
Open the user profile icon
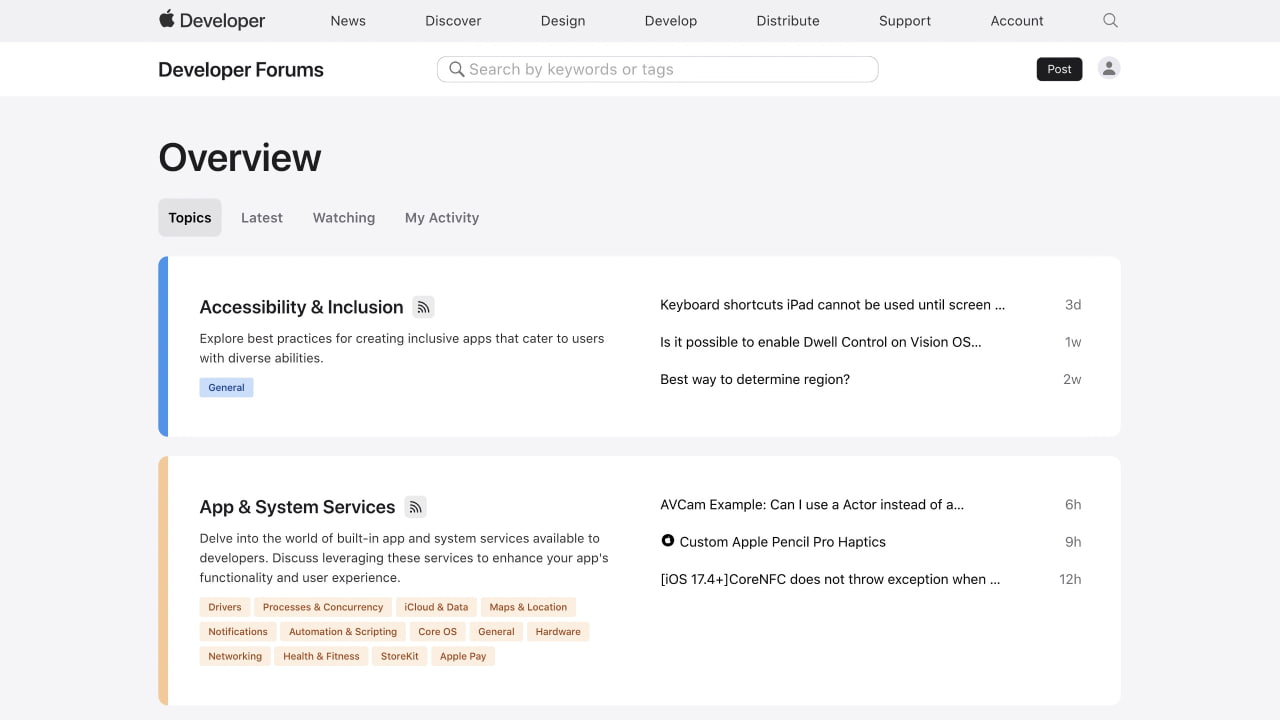[1108, 68]
